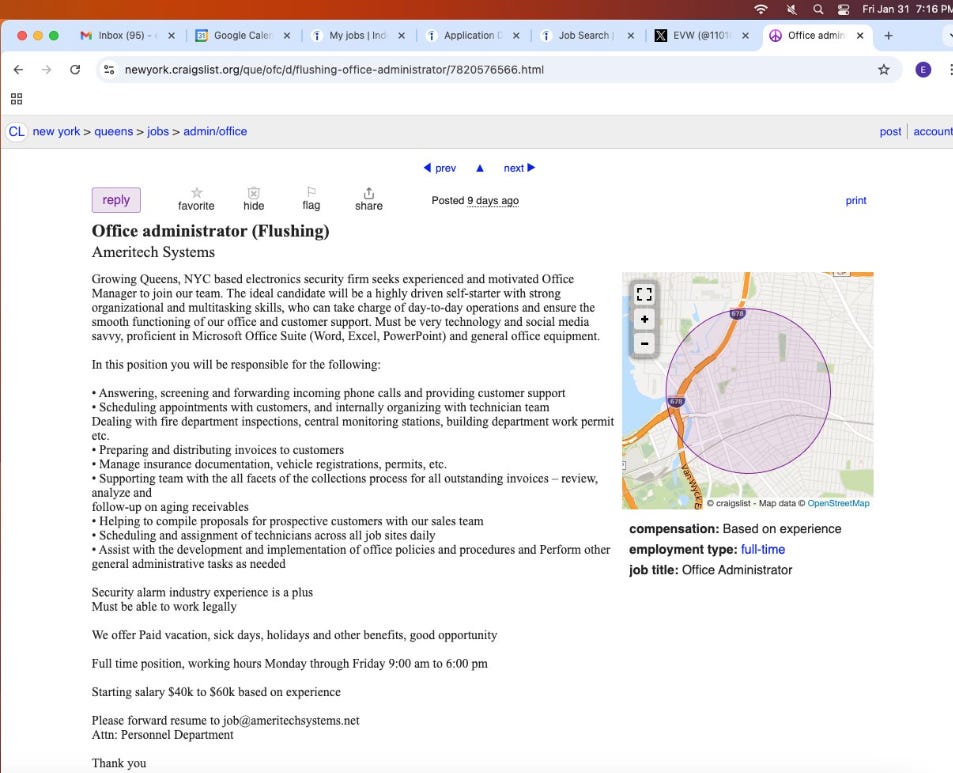
Task: Toggle the map fullscreen button
Action: coord(644,295)
